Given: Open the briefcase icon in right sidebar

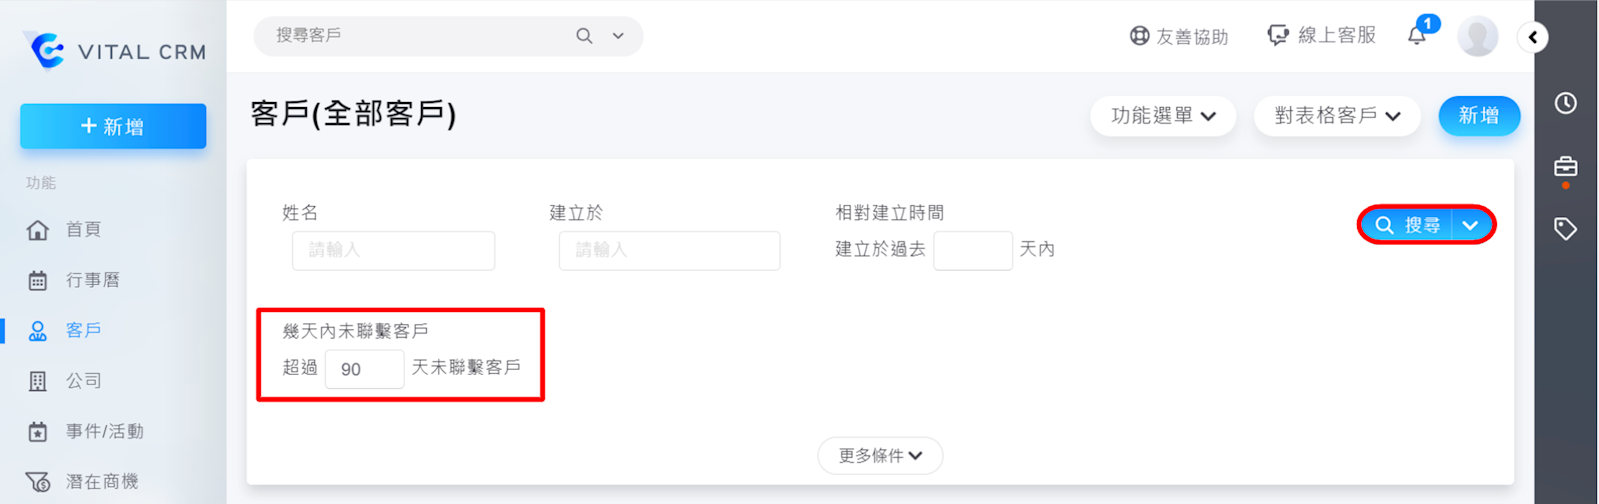Looking at the screenshot, I should [x=1565, y=166].
